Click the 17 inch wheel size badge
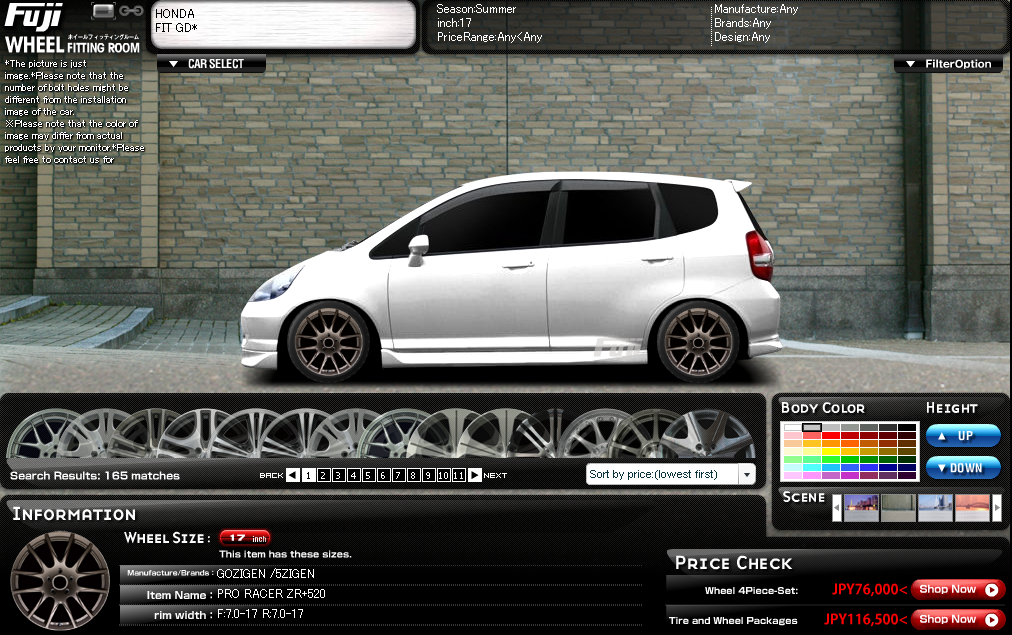This screenshot has width=1012, height=635. 245,538
